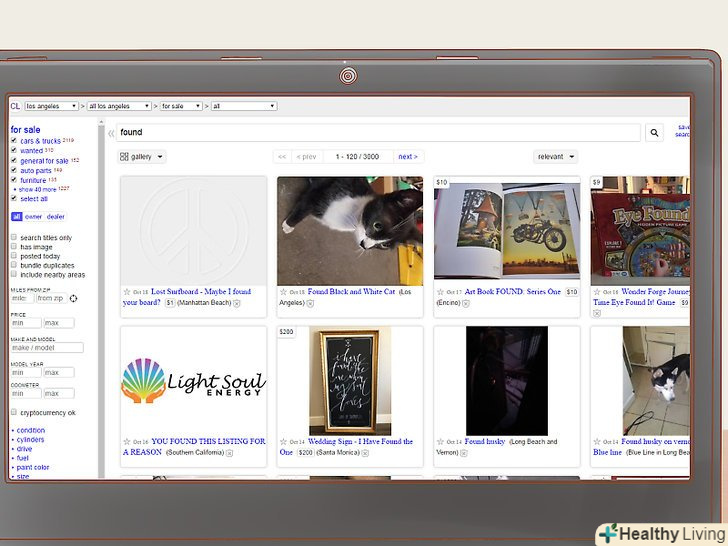The image size is (728, 546).
Task: Favorite star for Wonder Forge Journey listing
Action: tap(597, 292)
